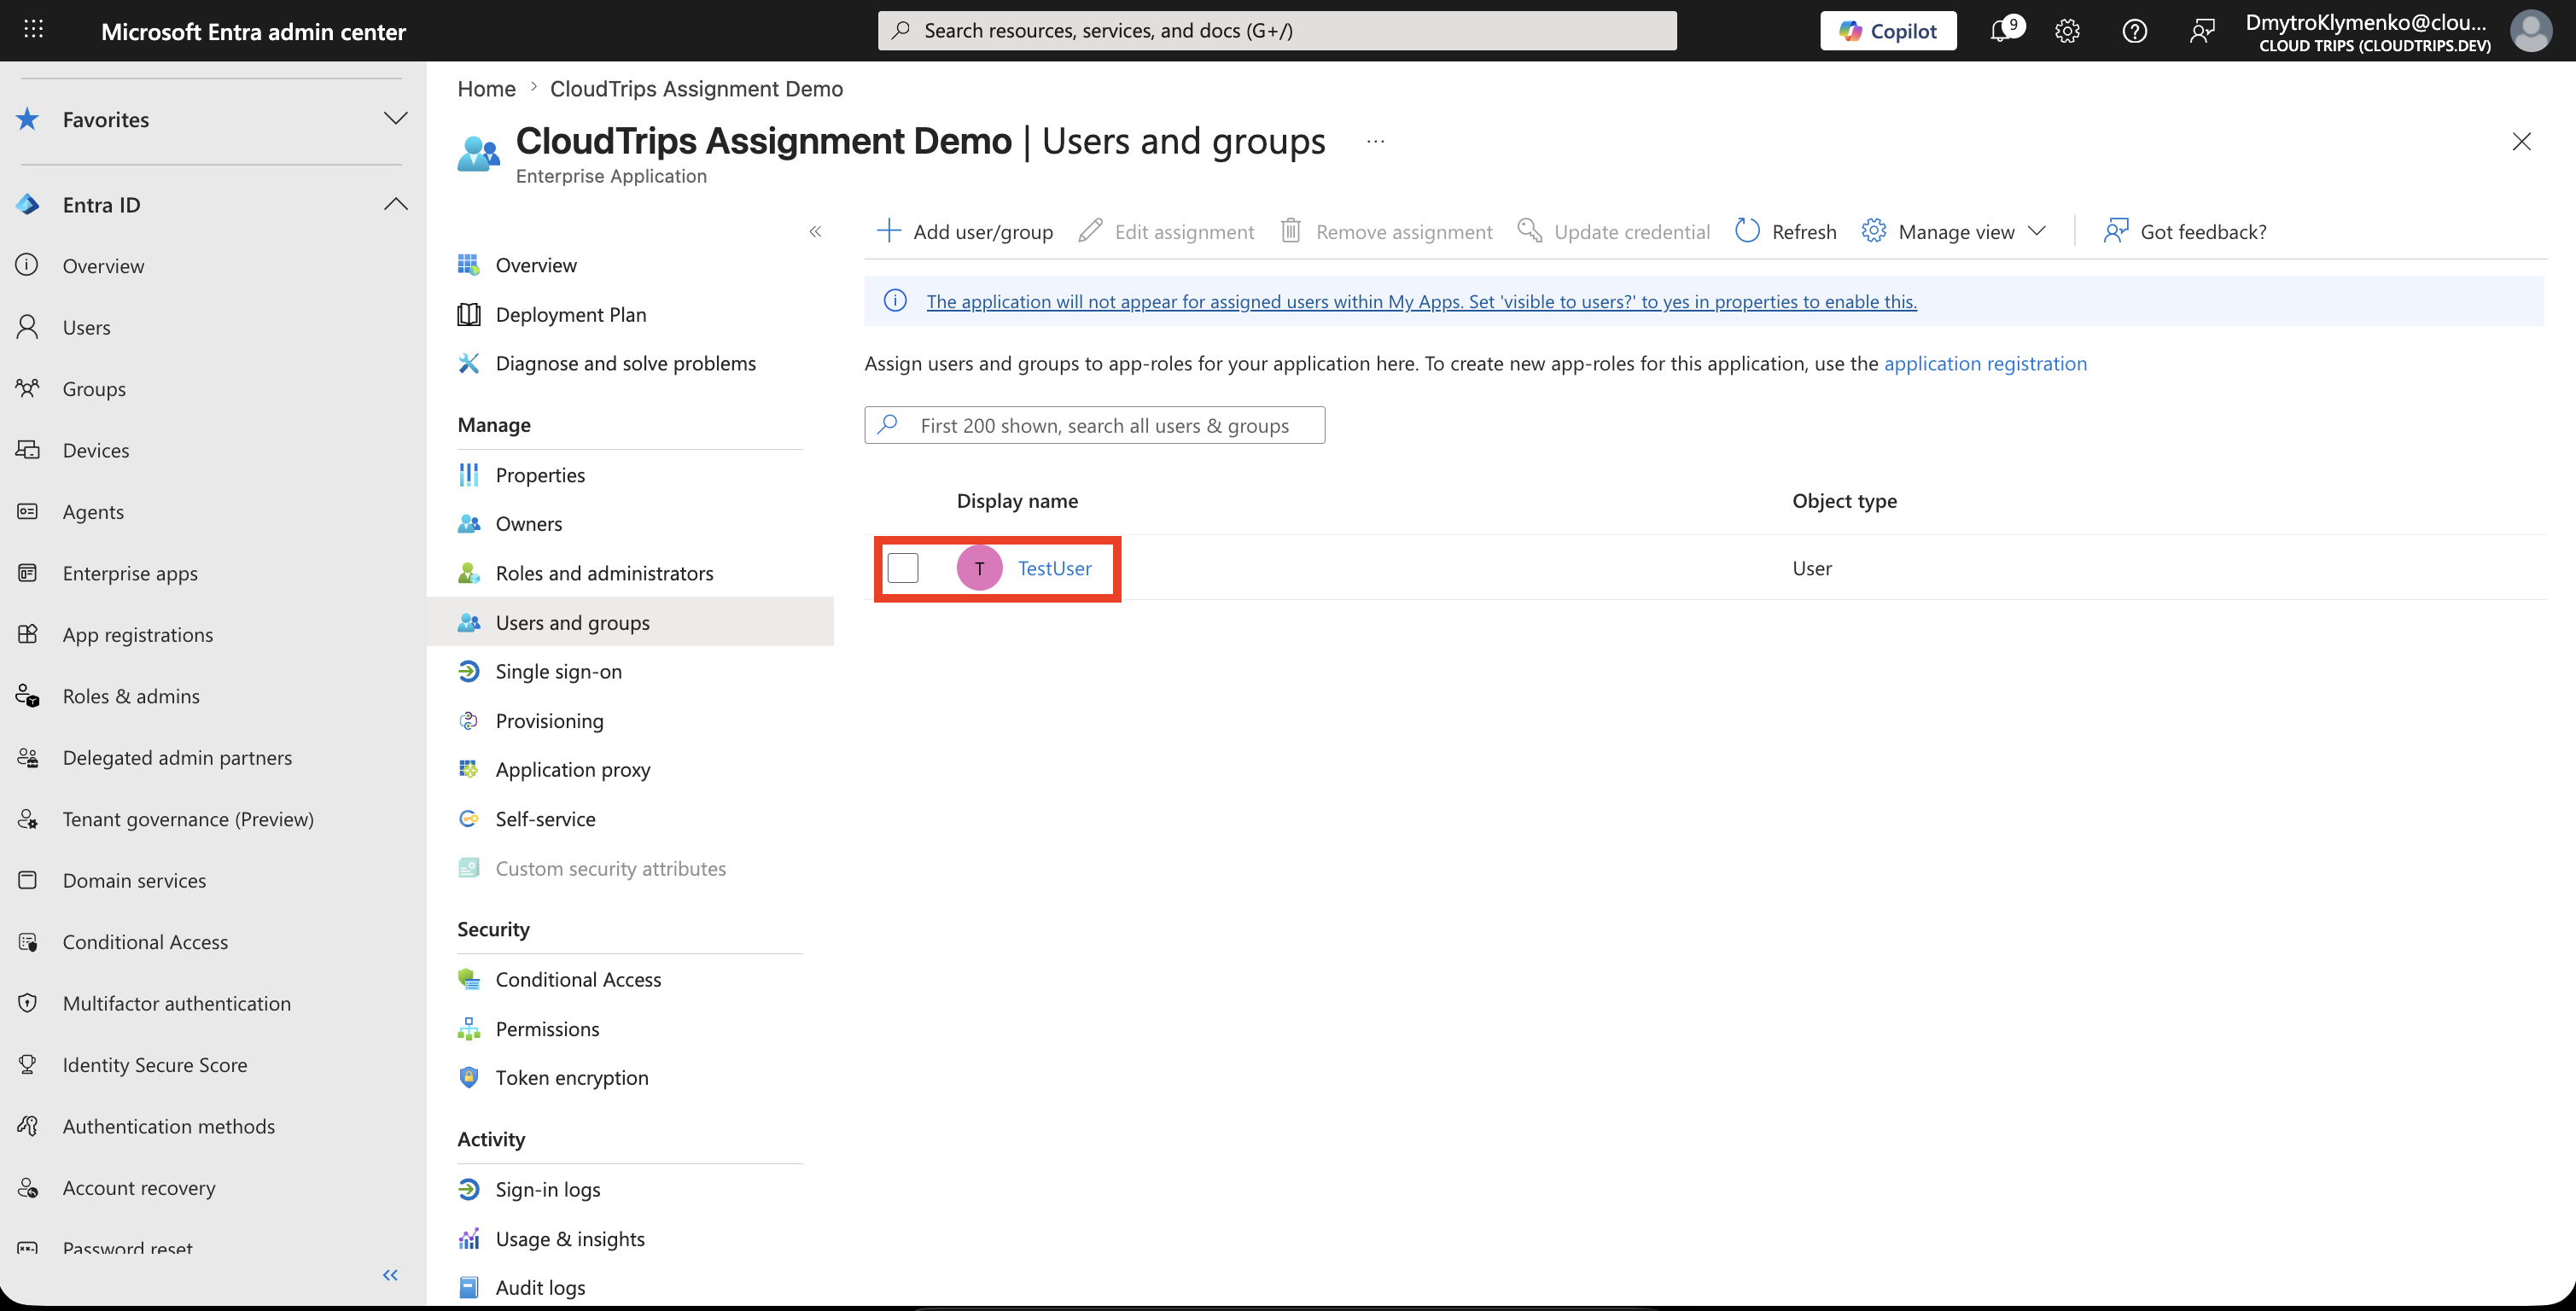The width and height of the screenshot is (2576, 1311).
Task: Open the help question mark icon
Action: coord(2134,31)
